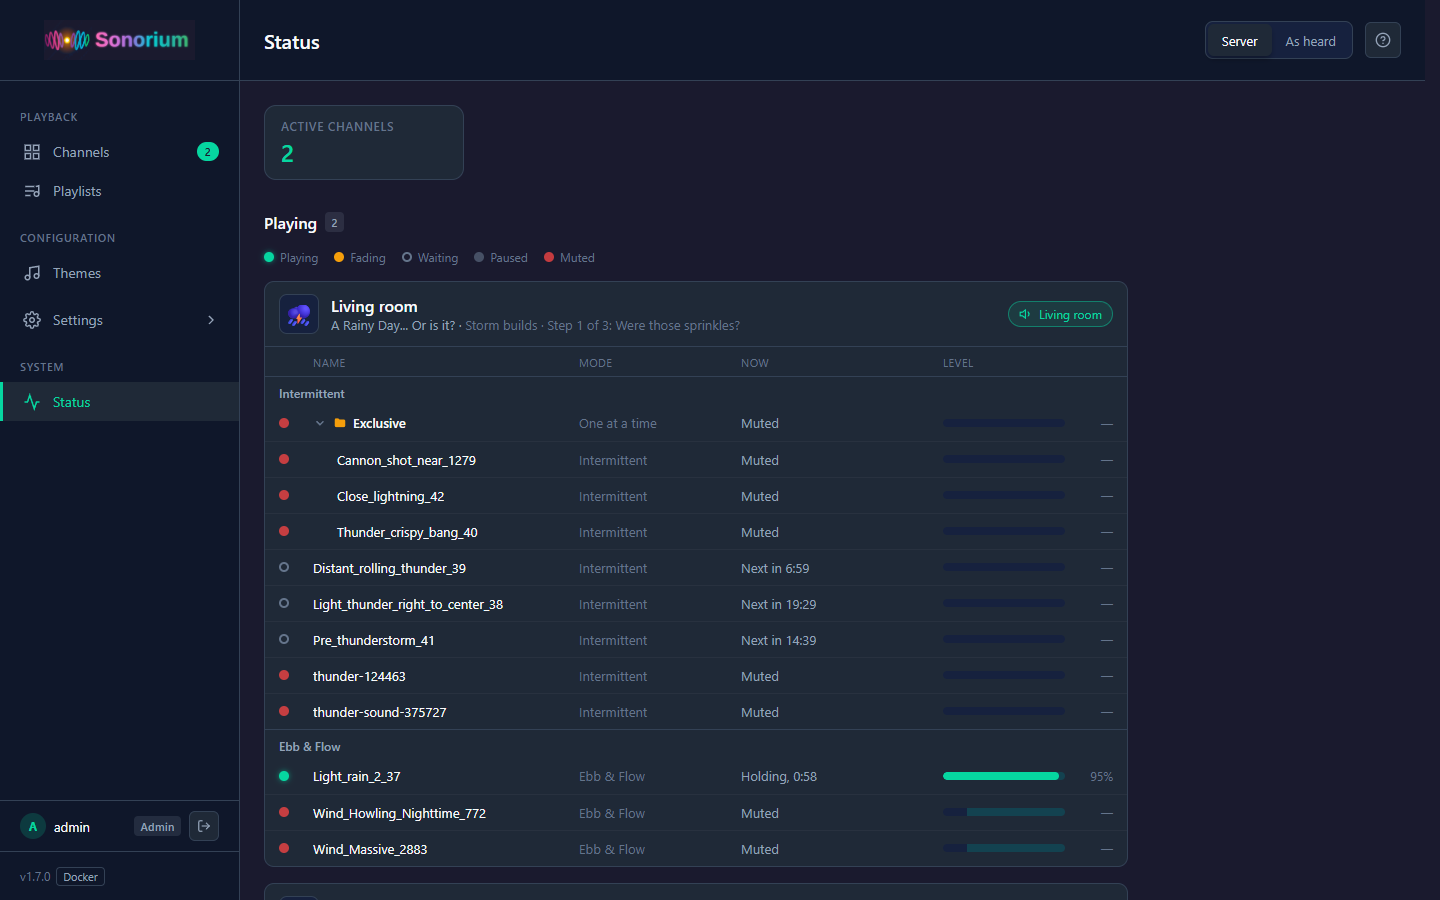1440x900 pixels.
Task: Click the Ebb & Flow section header
Action: coord(309,747)
